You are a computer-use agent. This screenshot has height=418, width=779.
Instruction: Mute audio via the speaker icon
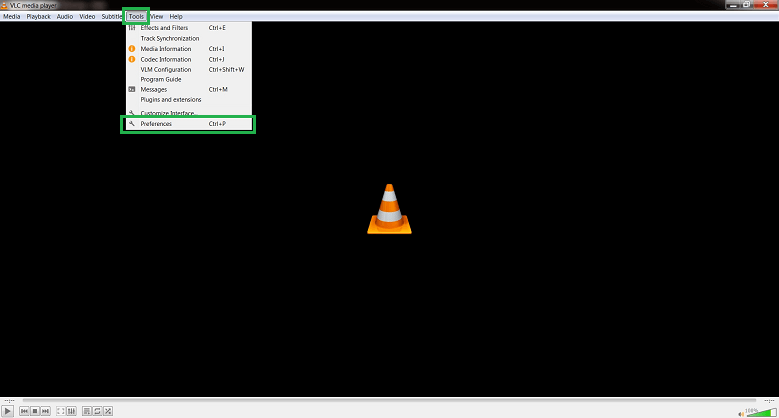click(x=741, y=414)
